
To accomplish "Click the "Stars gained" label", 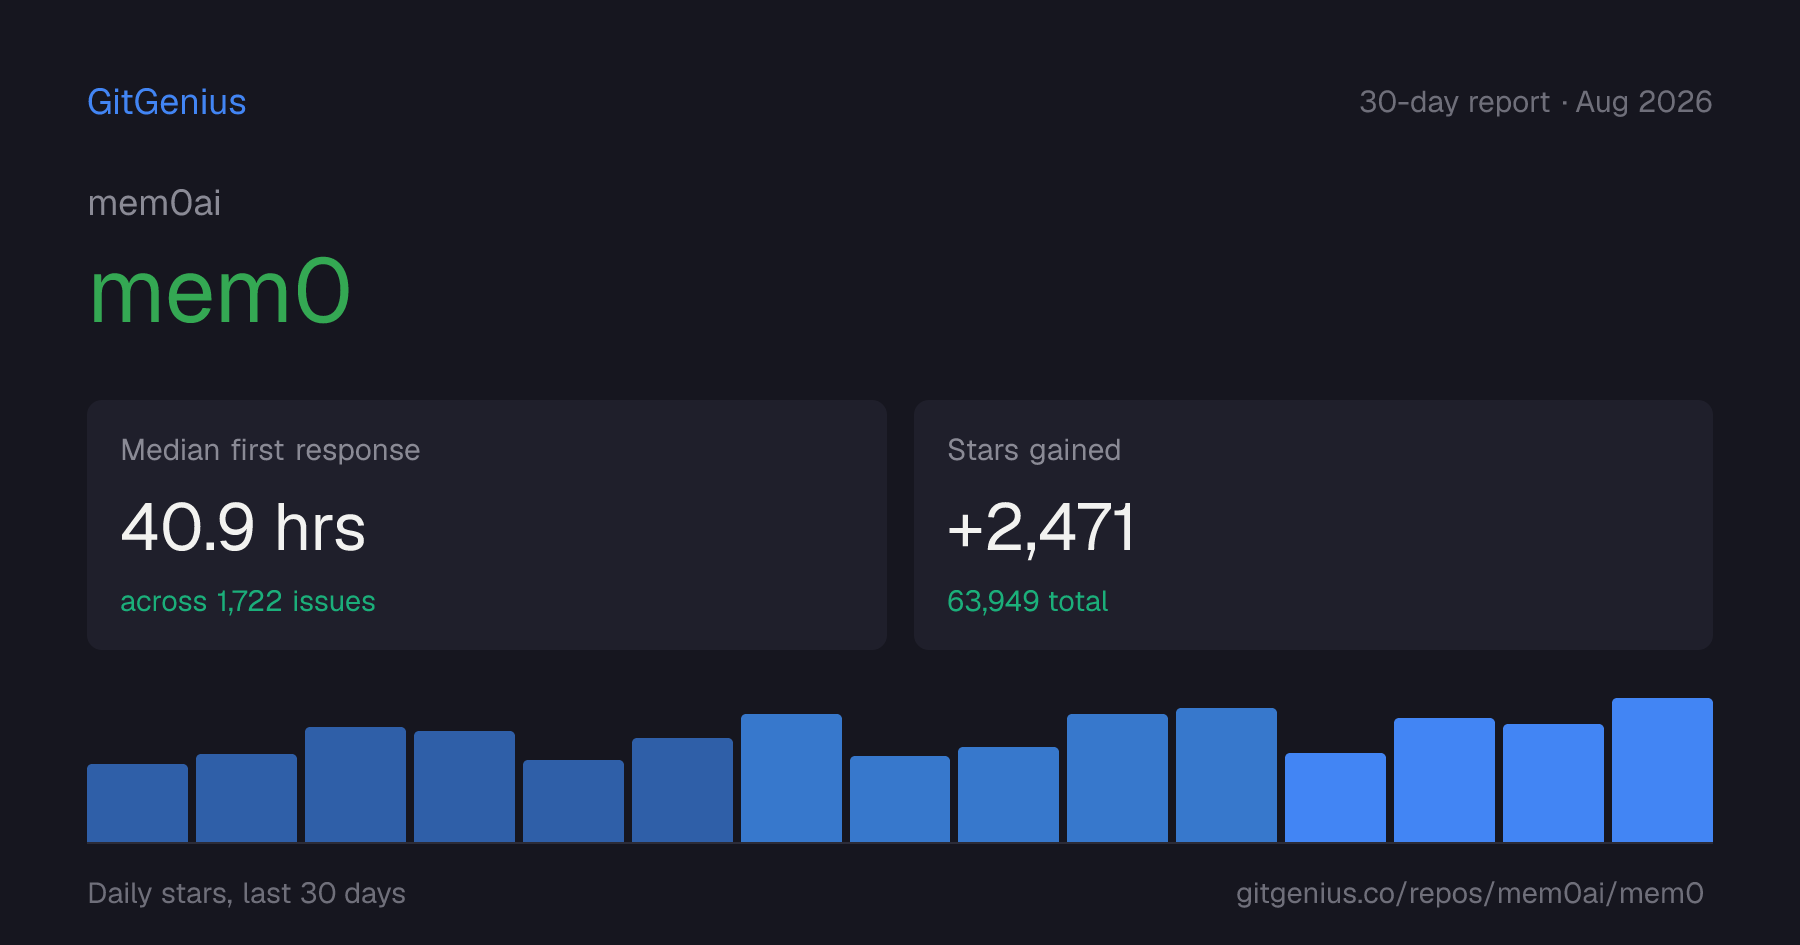I will 1034,450.
